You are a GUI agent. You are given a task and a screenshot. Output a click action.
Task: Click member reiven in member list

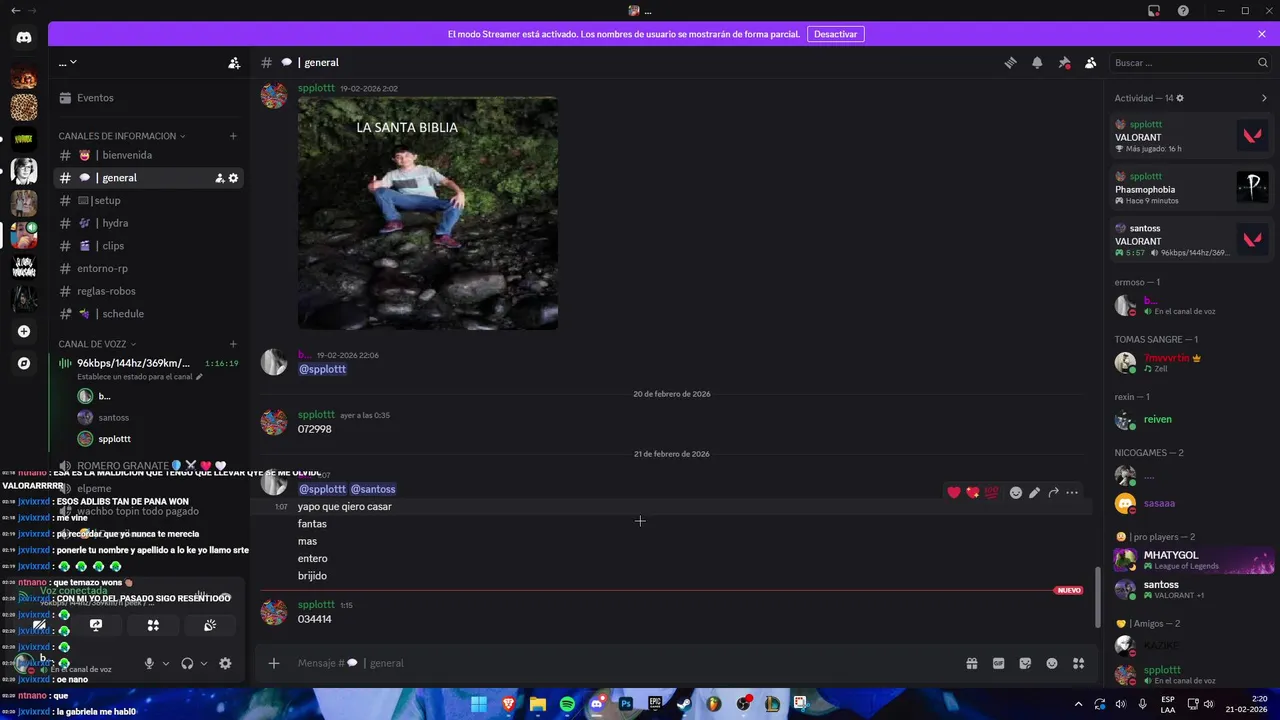(x=1191, y=420)
